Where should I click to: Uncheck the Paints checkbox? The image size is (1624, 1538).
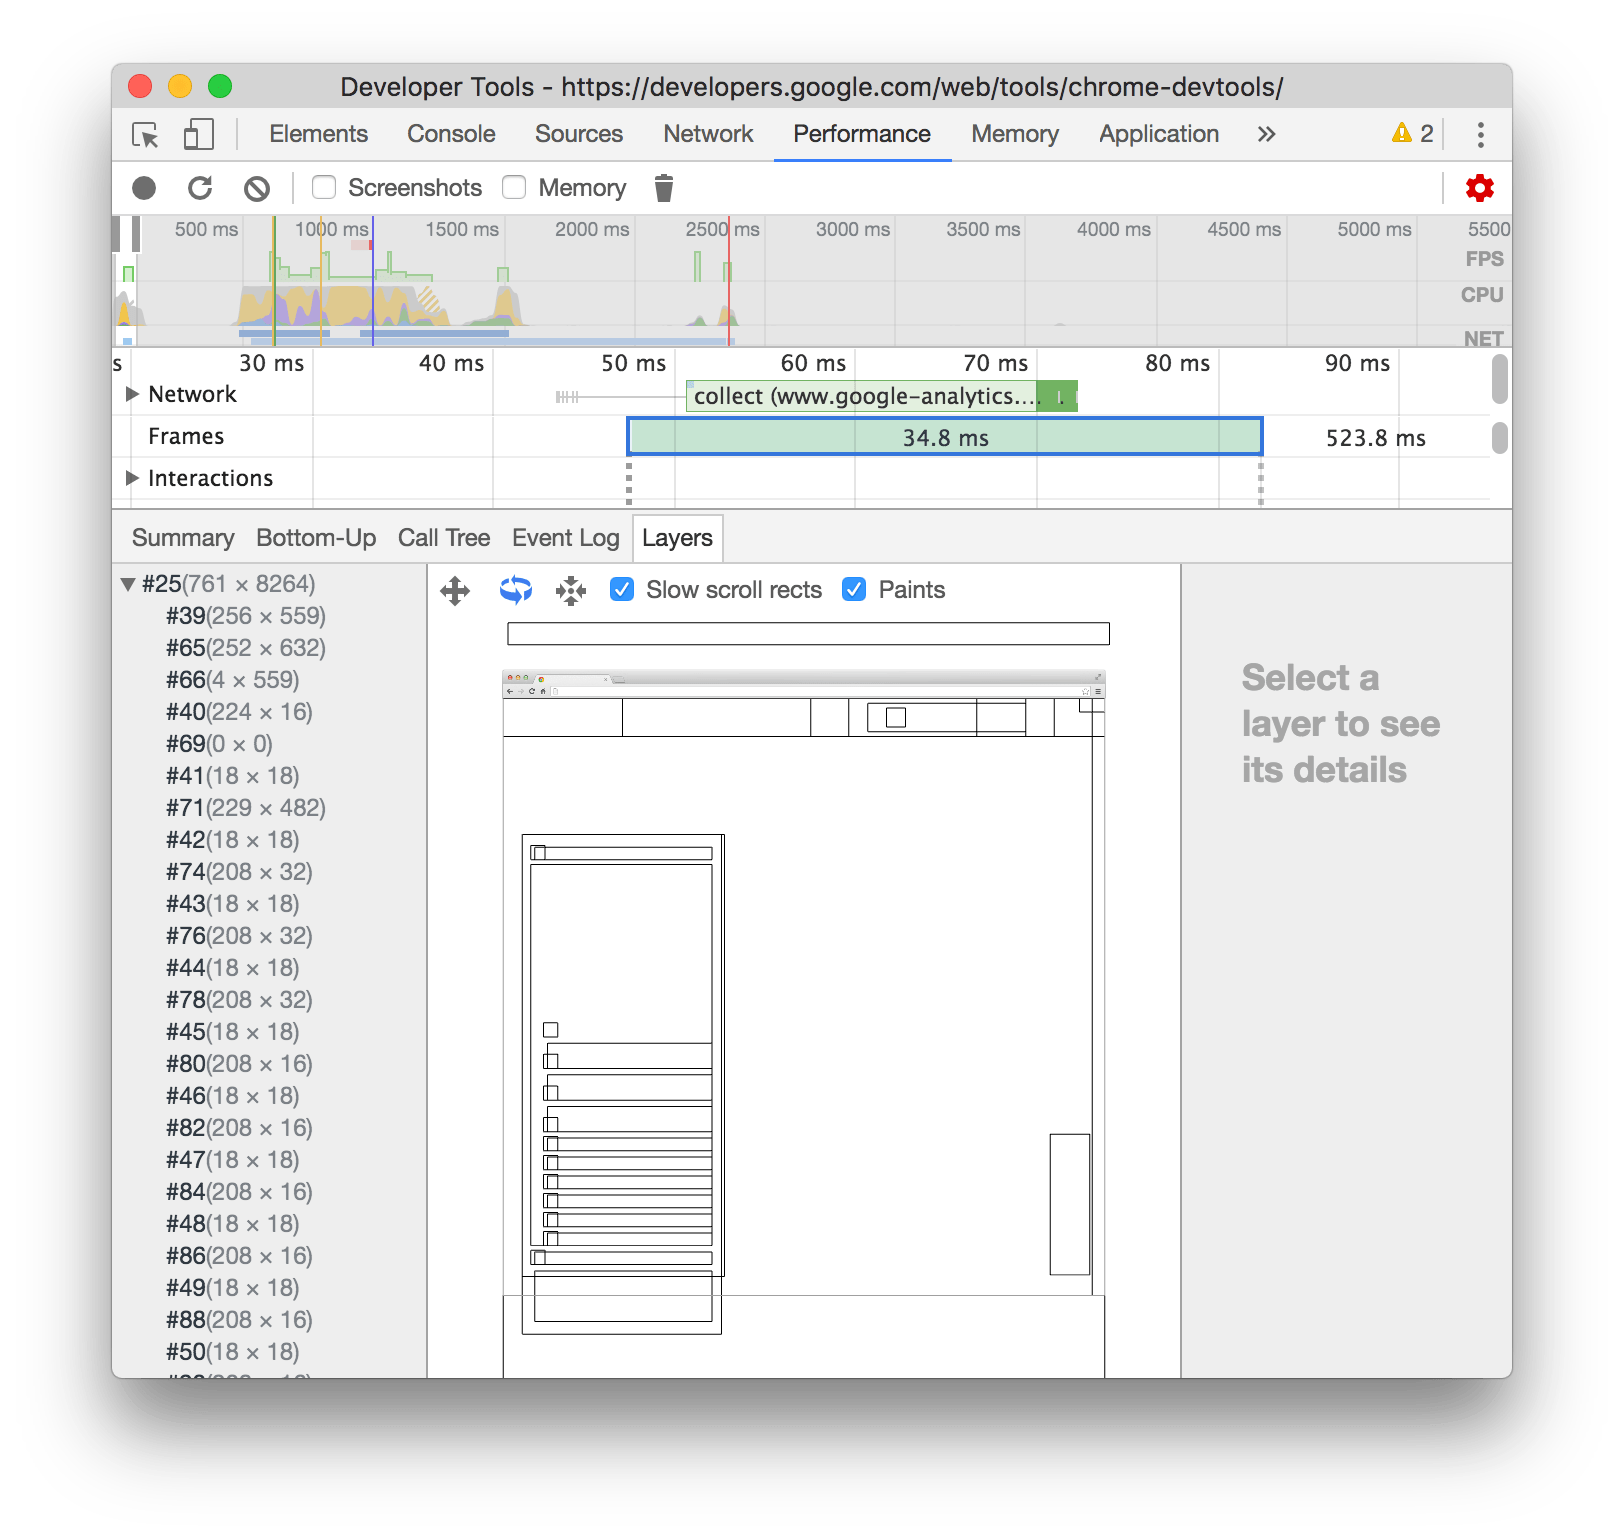[x=853, y=590]
